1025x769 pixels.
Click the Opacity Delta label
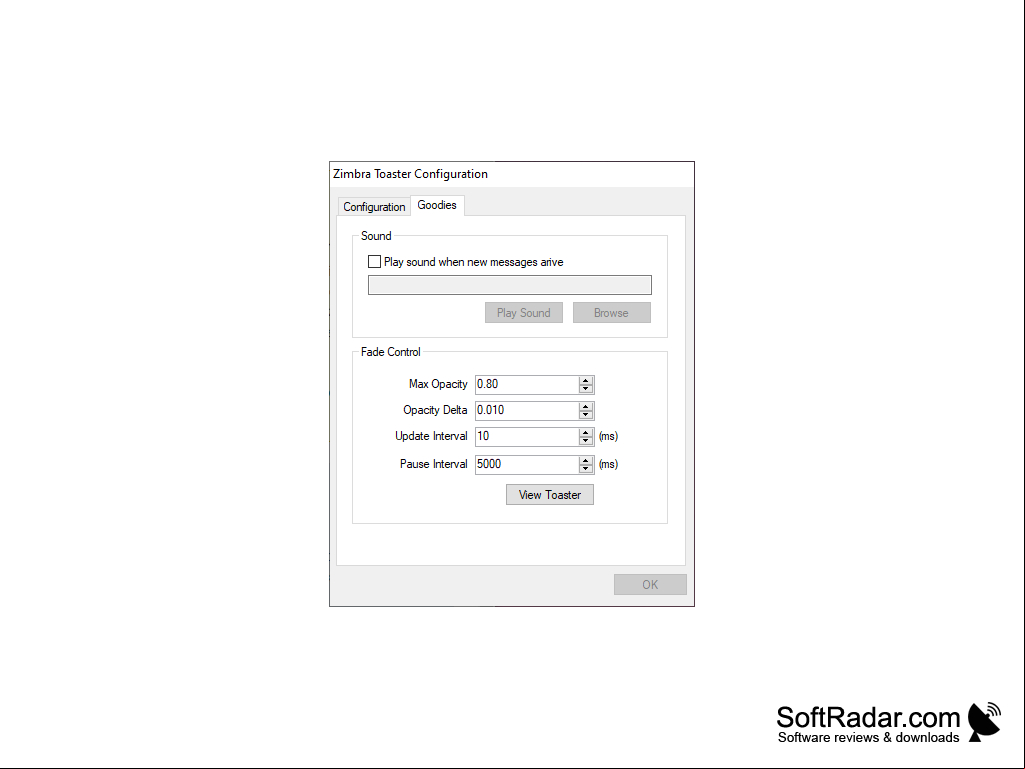click(435, 410)
